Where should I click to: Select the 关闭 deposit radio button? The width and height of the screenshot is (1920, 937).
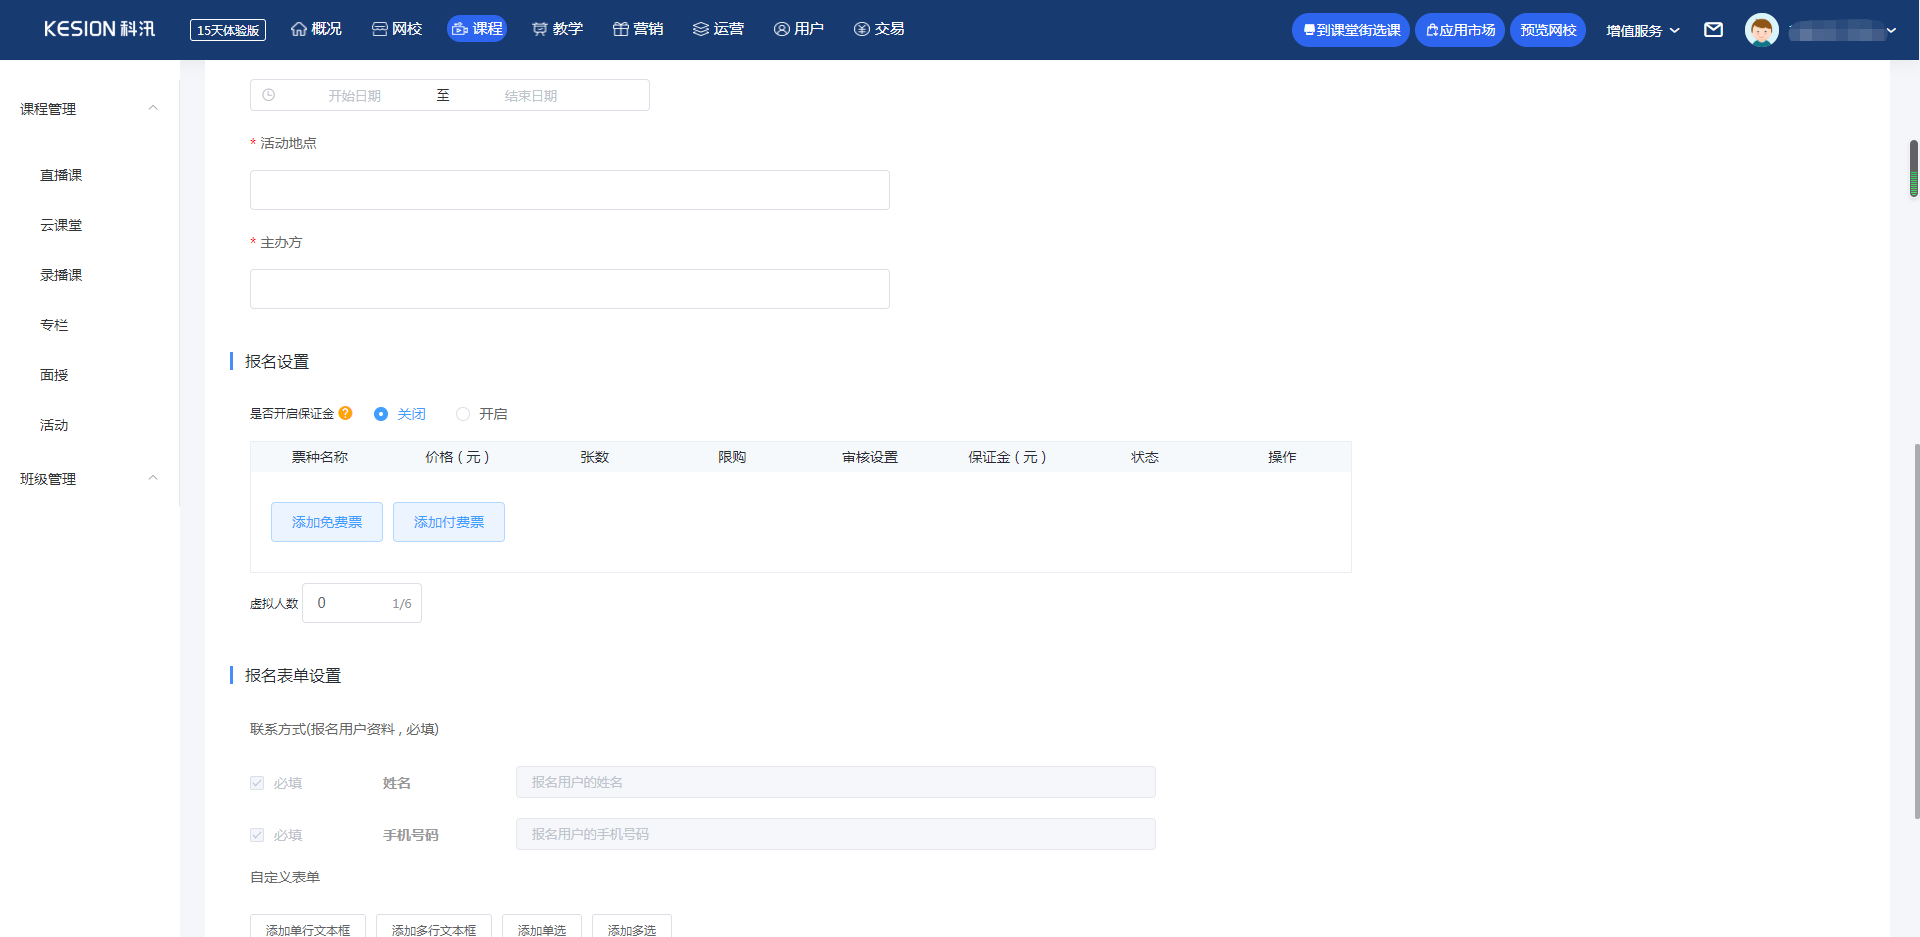tap(381, 414)
